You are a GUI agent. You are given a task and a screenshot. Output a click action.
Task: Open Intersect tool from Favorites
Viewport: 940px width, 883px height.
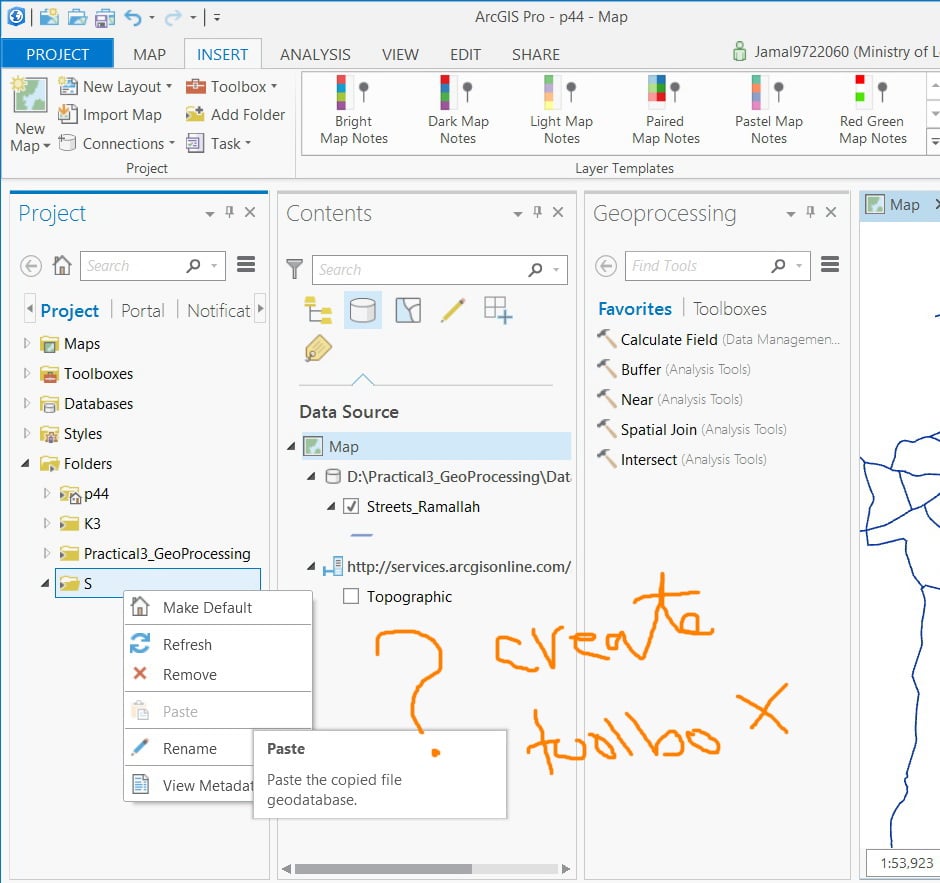pos(682,459)
